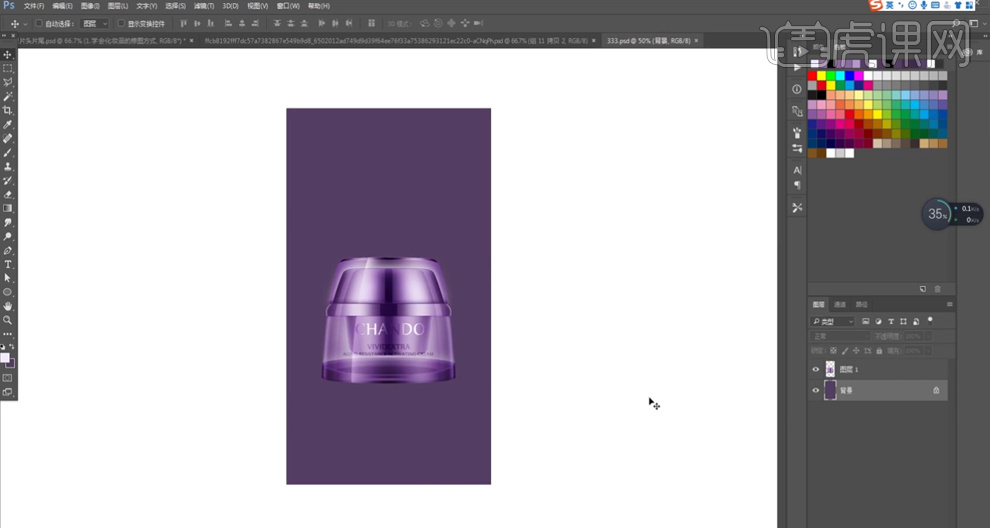Switch to the 通道 panel tab
The width and height of the screenshot is (990, 528).
tap(840, 304)
